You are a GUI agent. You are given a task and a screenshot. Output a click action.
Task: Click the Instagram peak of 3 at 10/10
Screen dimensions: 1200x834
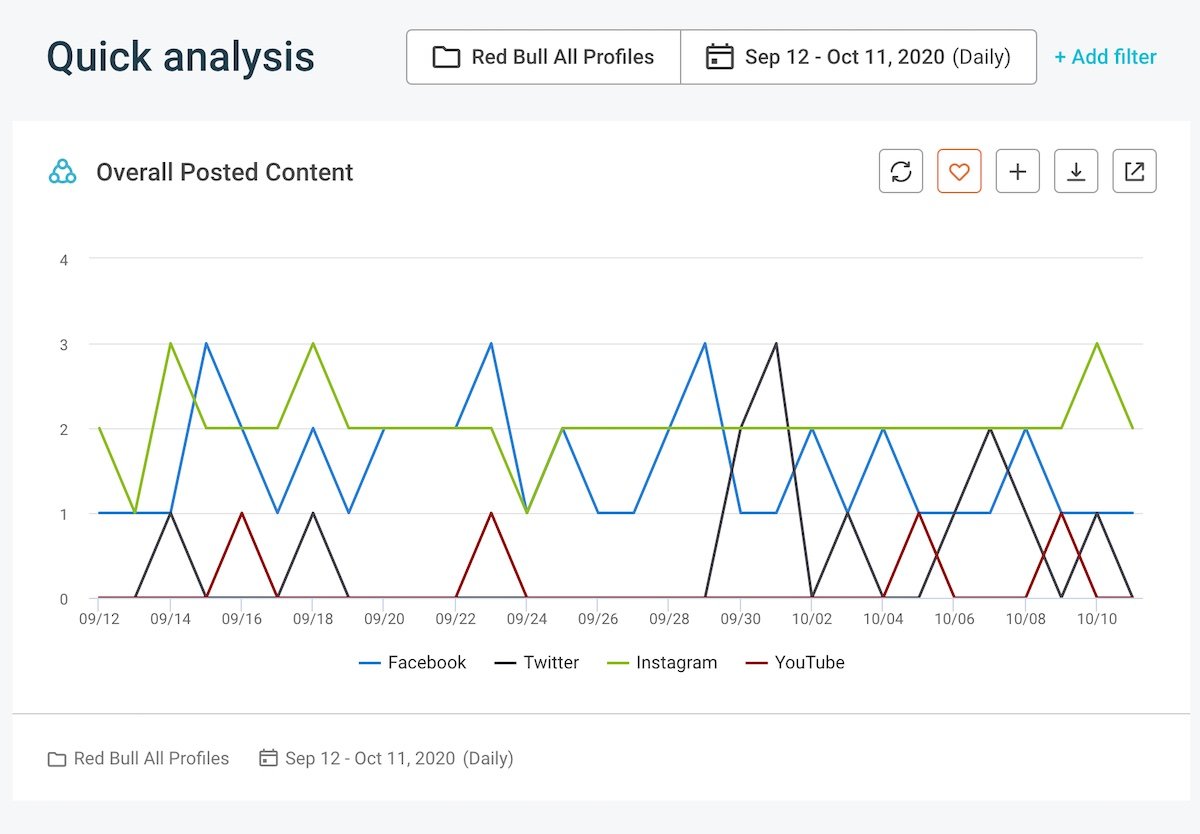coord(1097,343)
